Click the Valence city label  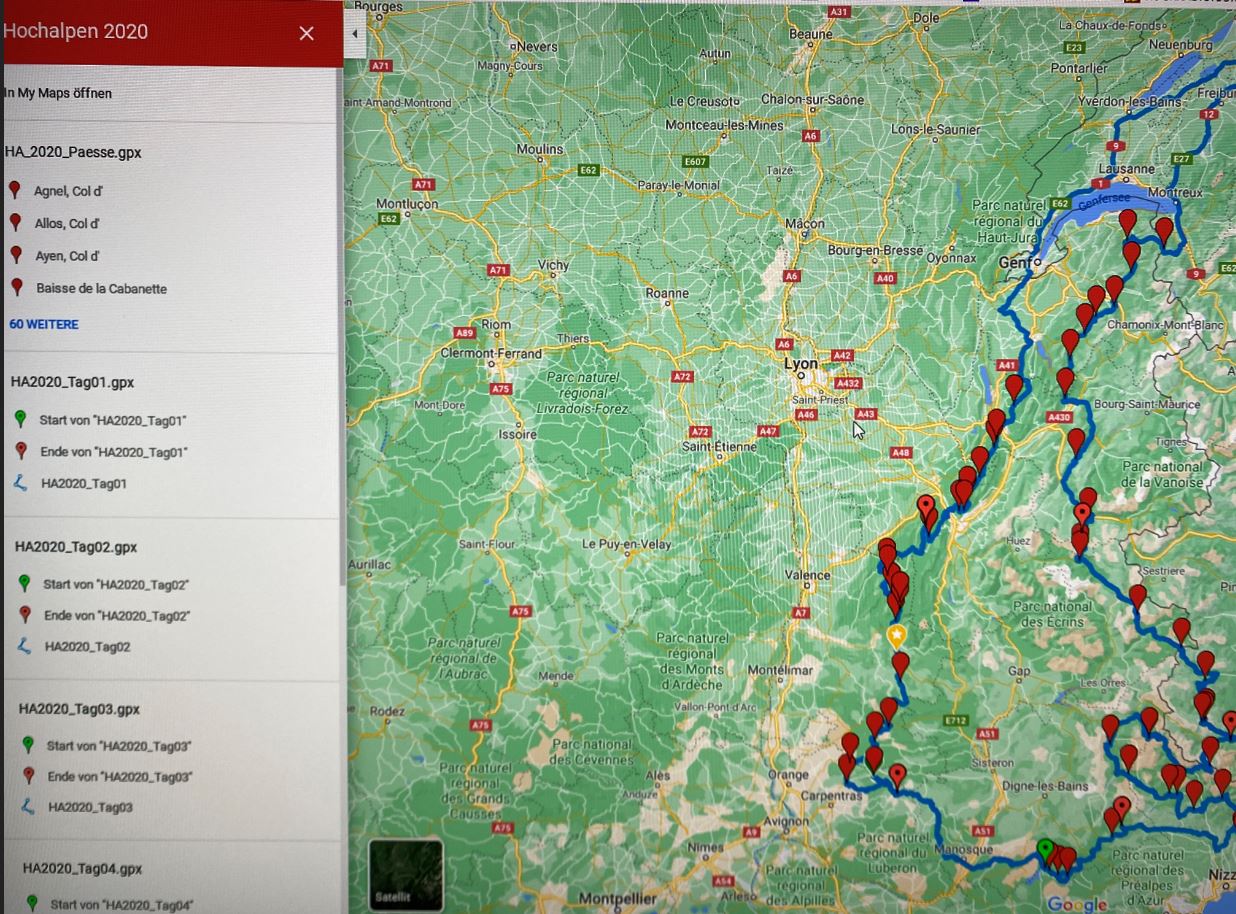click(807, 575)
